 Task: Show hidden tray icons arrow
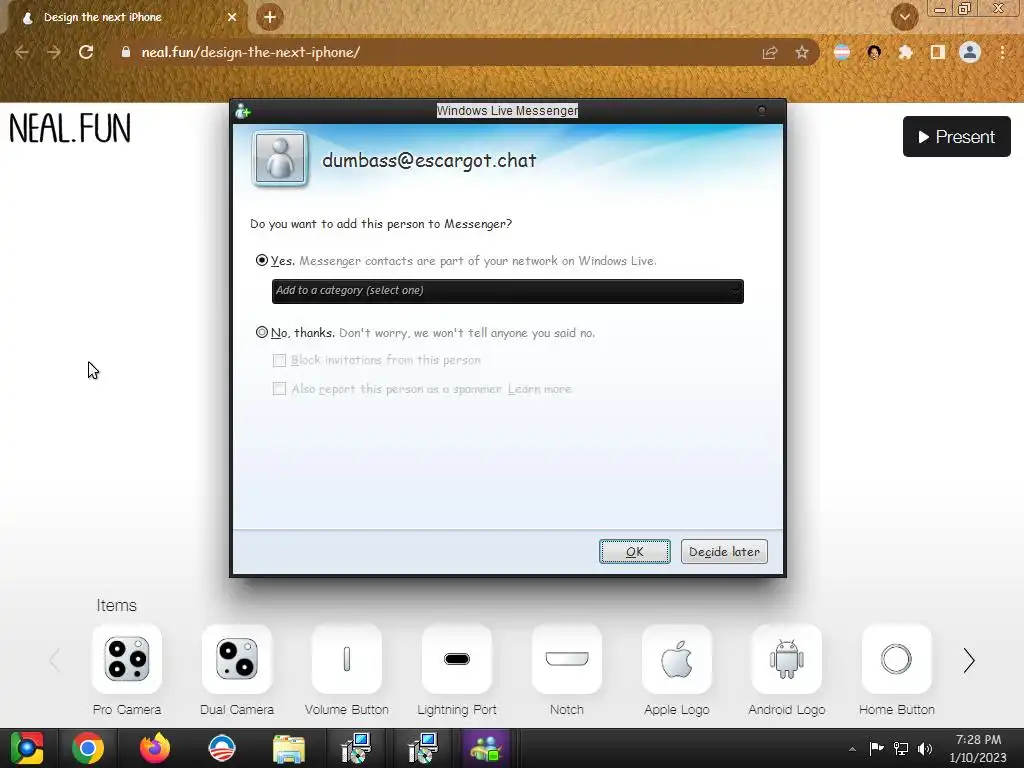852,749
